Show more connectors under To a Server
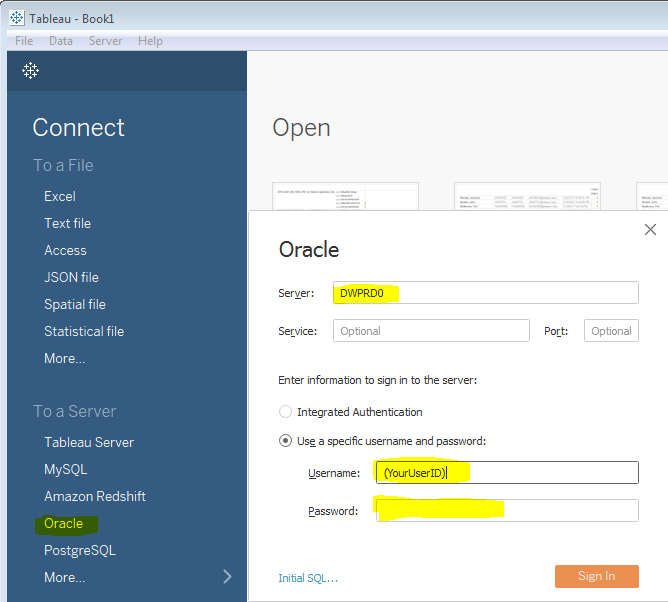668x602 pixels. pyautogui.click(x=65, y=577)
